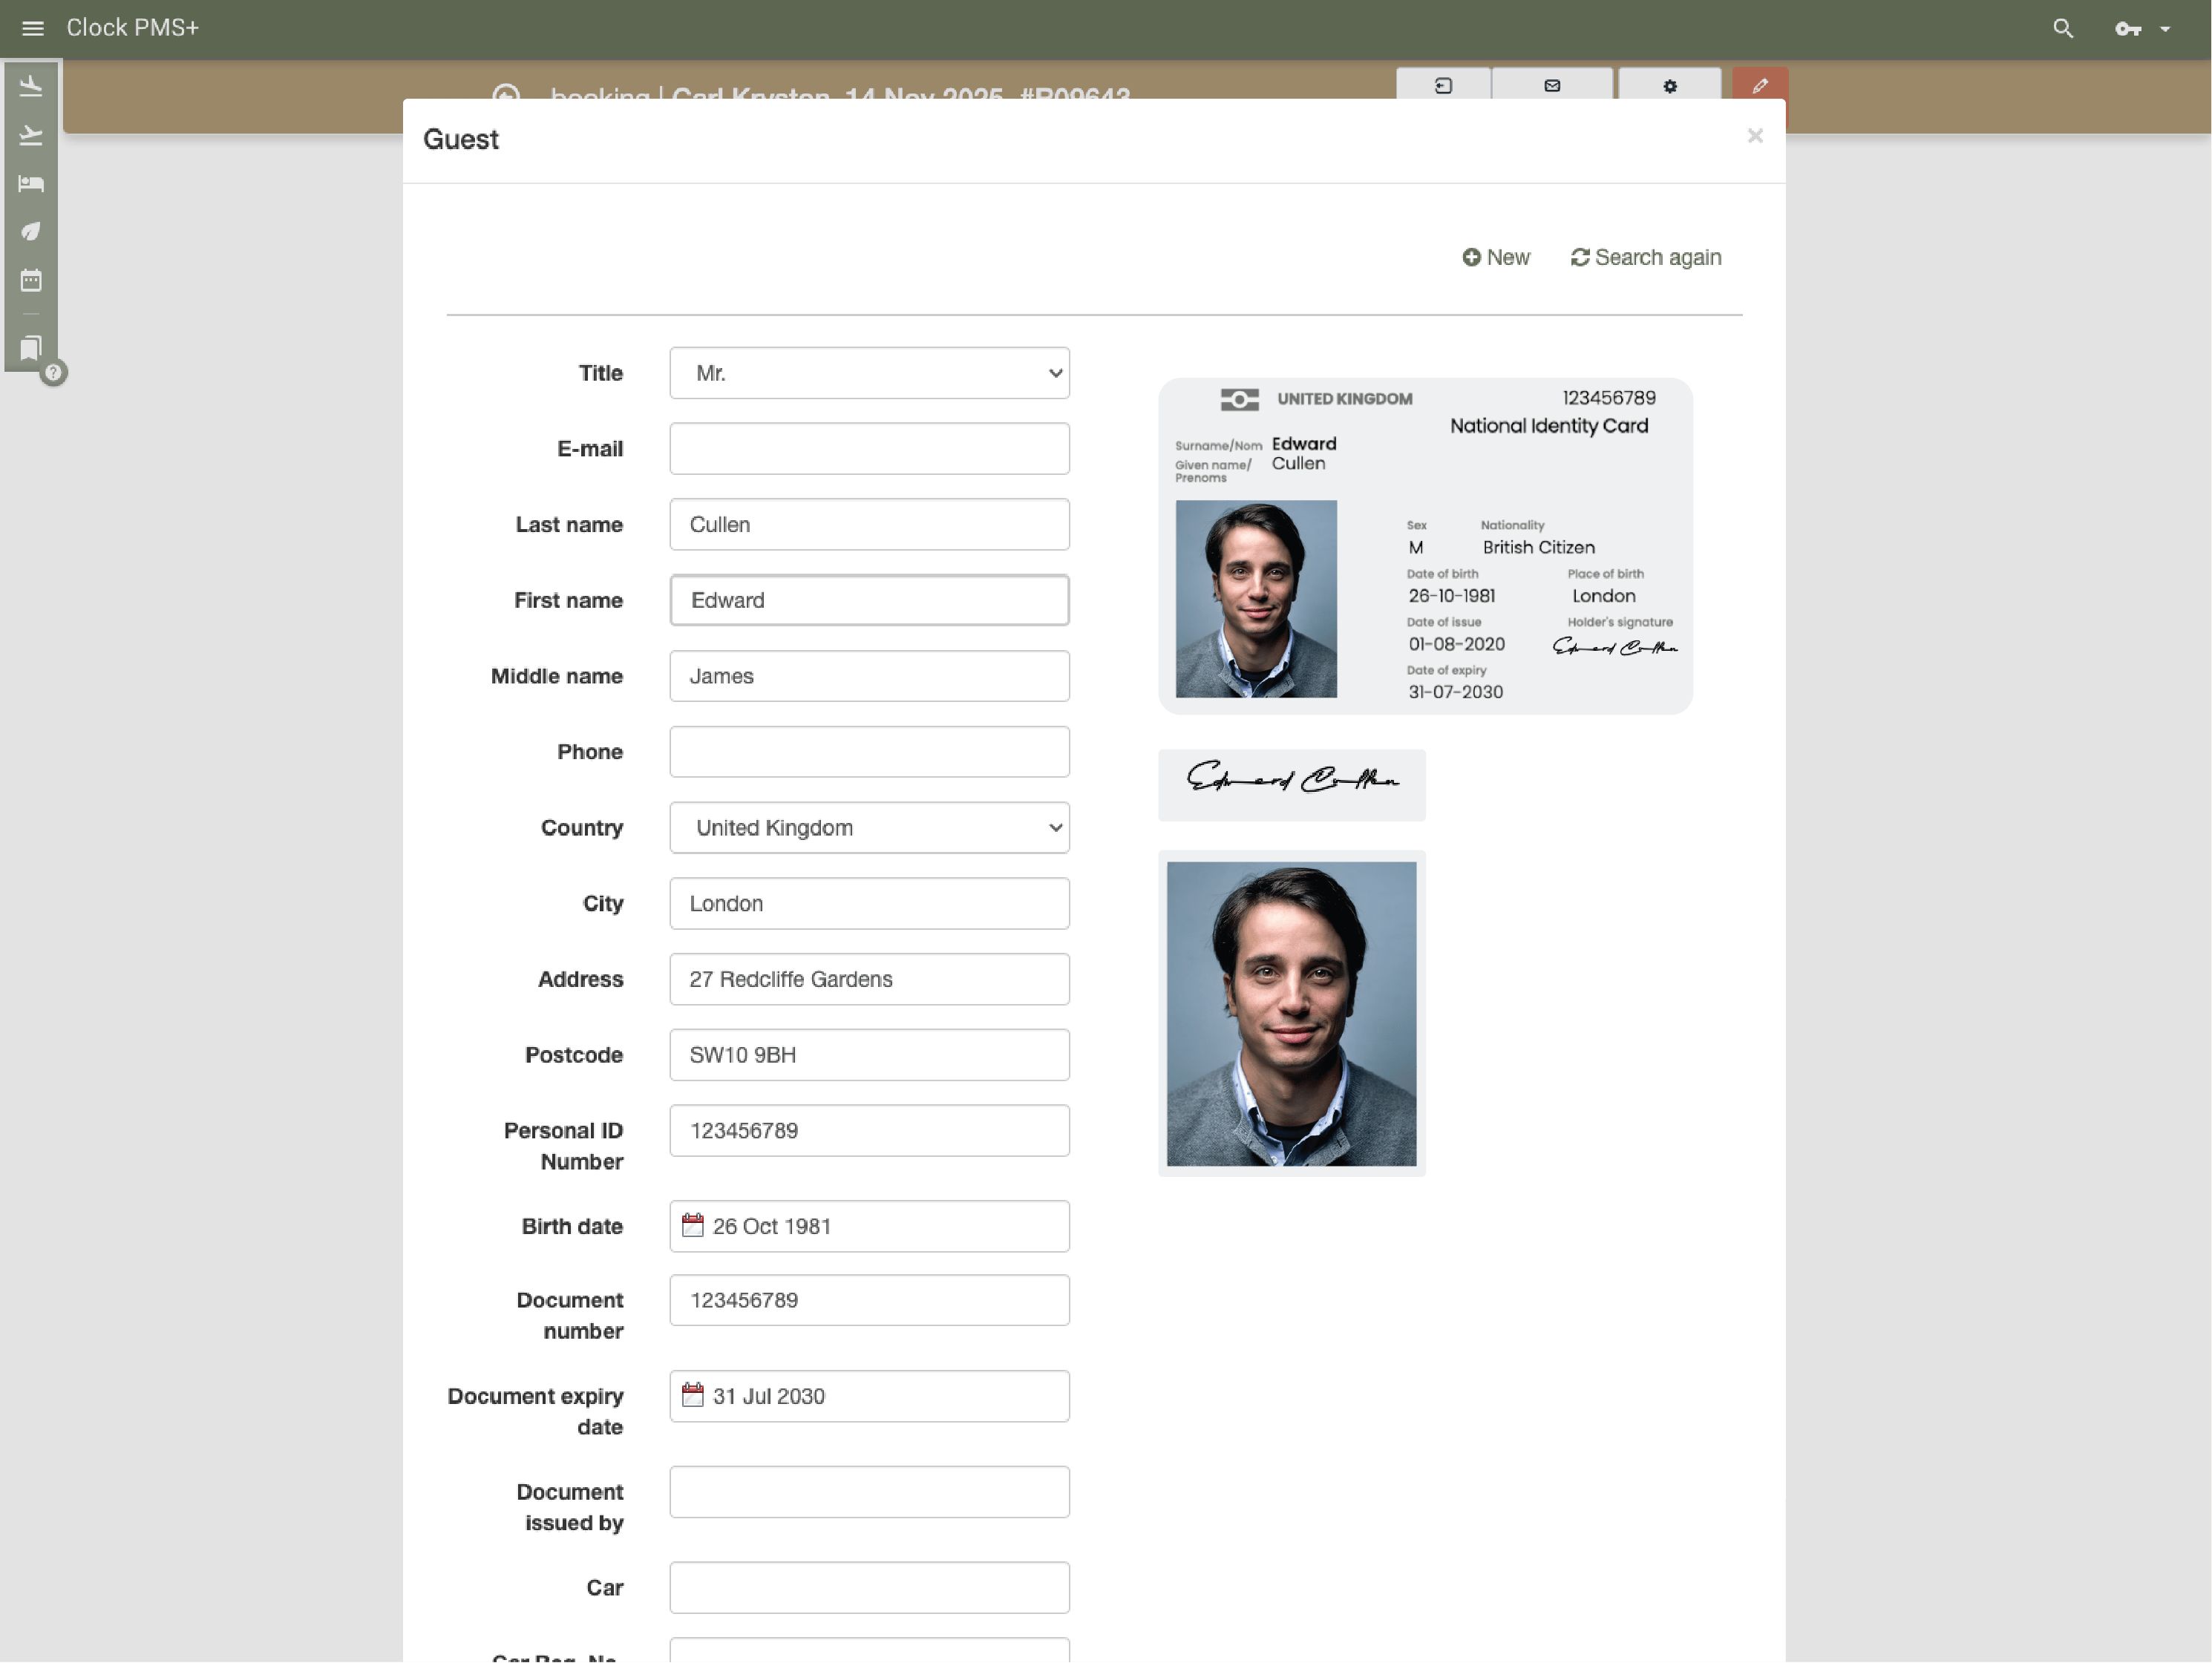
Task: Open the hamburger navigation menu
Action: (x=32, y=27)
